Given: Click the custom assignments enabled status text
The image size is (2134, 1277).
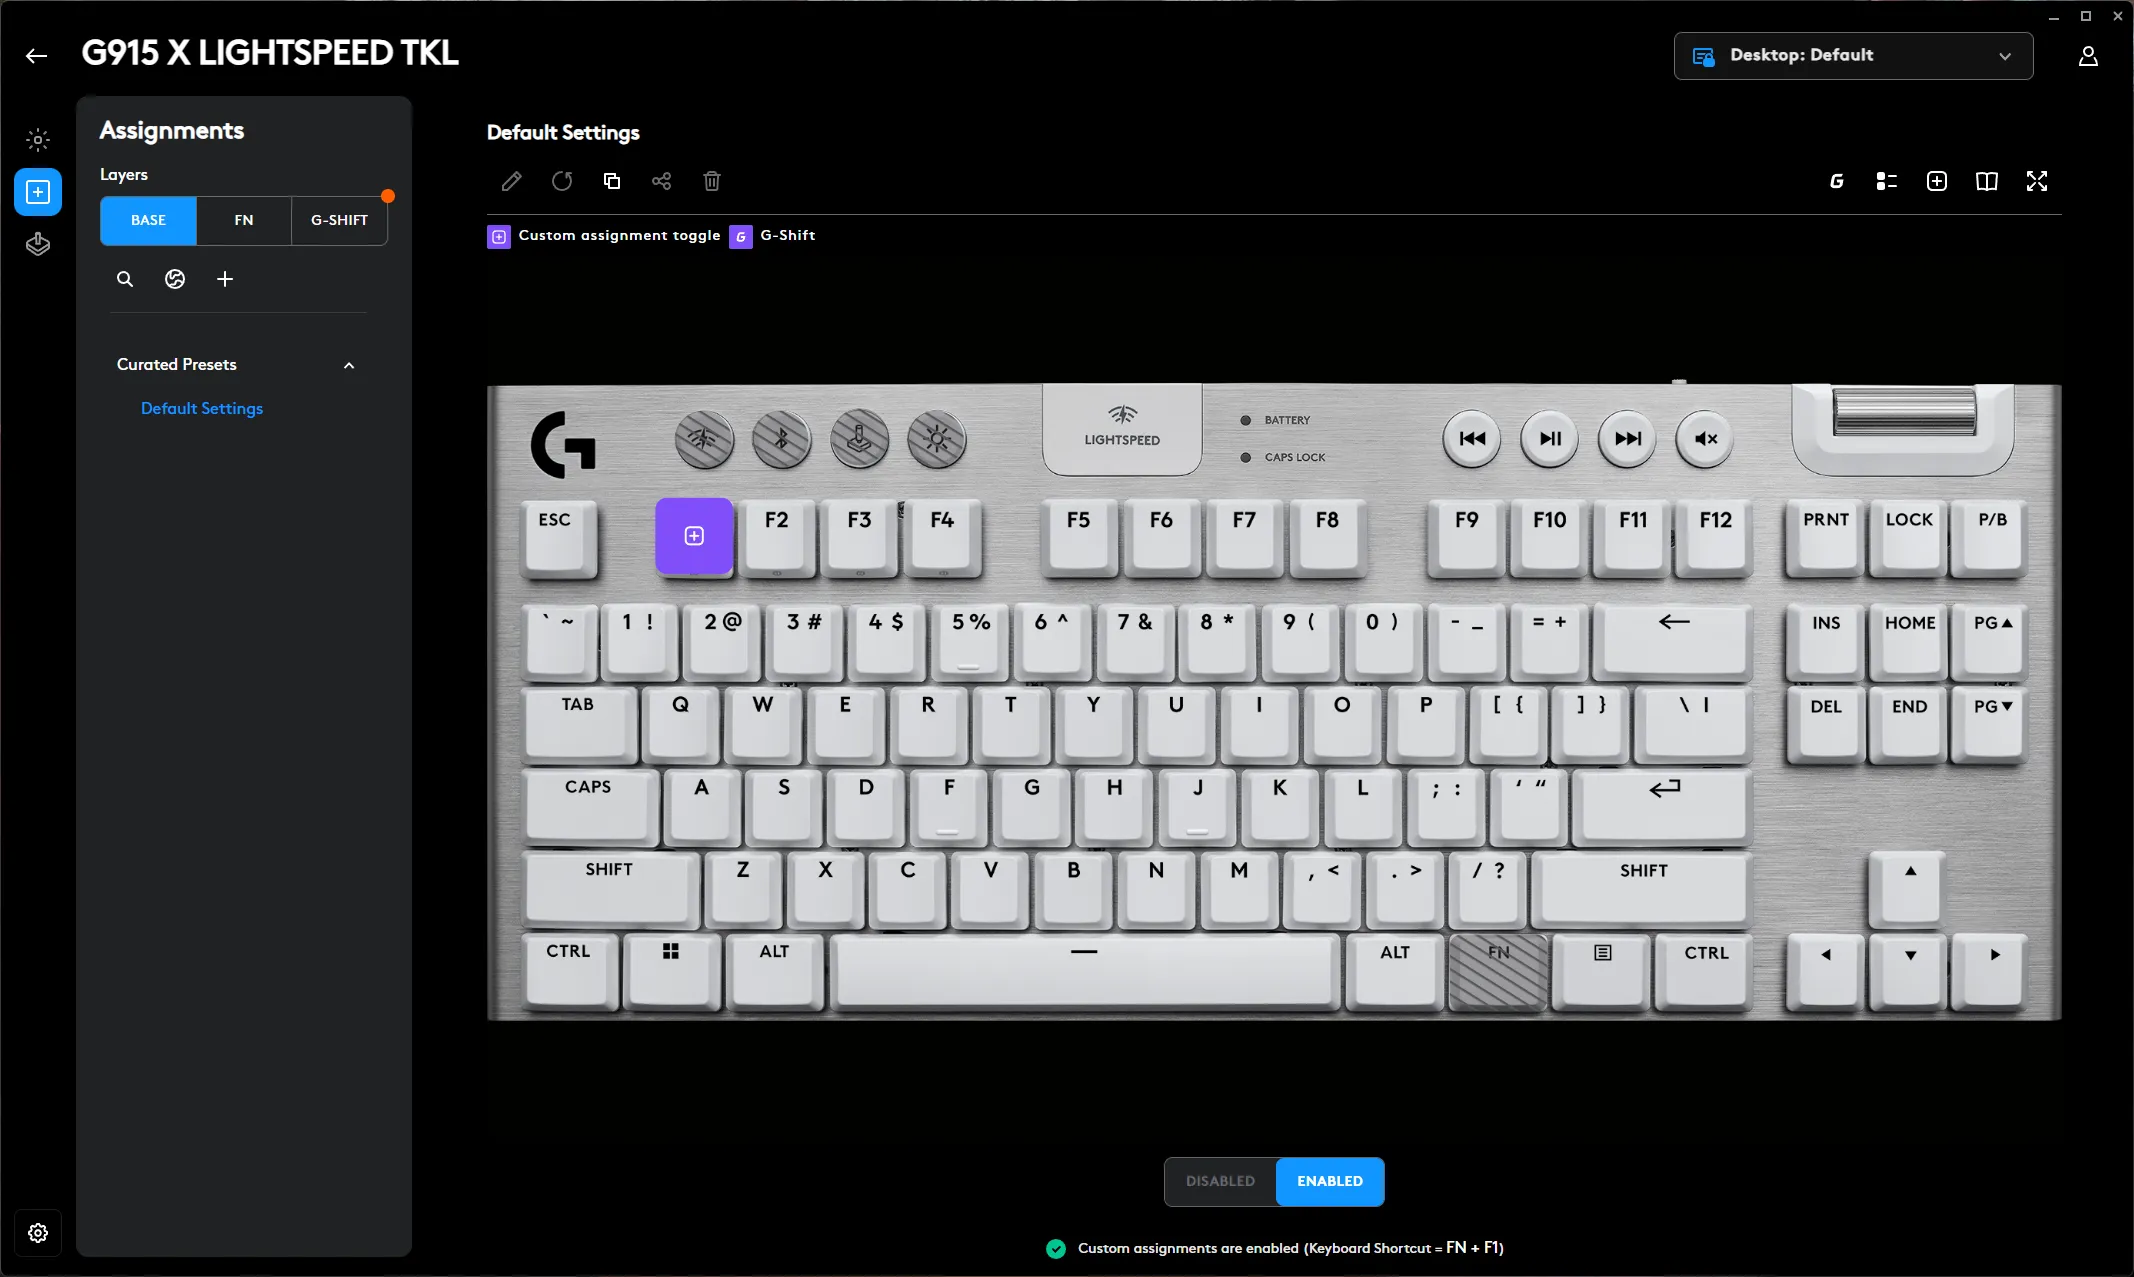Looking at the screenshot, I should 1290,1248.
